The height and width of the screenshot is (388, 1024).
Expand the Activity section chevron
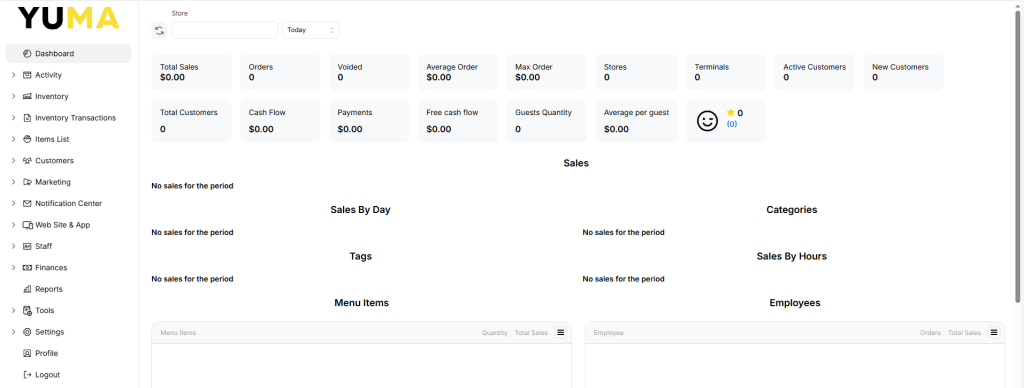pos(14,75)
